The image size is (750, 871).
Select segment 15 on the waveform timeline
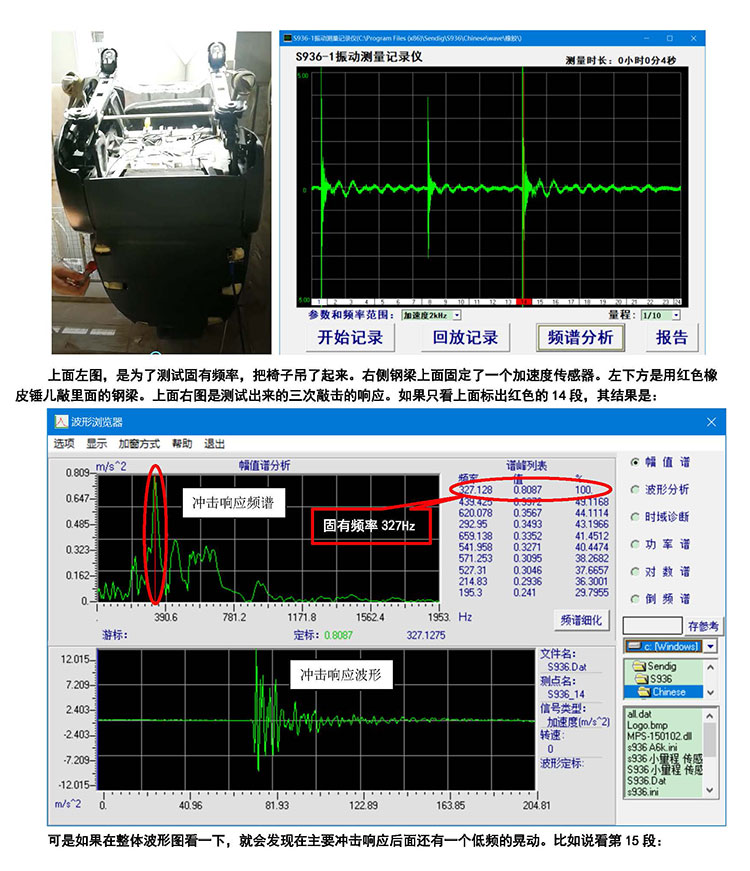(x=539, y=301)
